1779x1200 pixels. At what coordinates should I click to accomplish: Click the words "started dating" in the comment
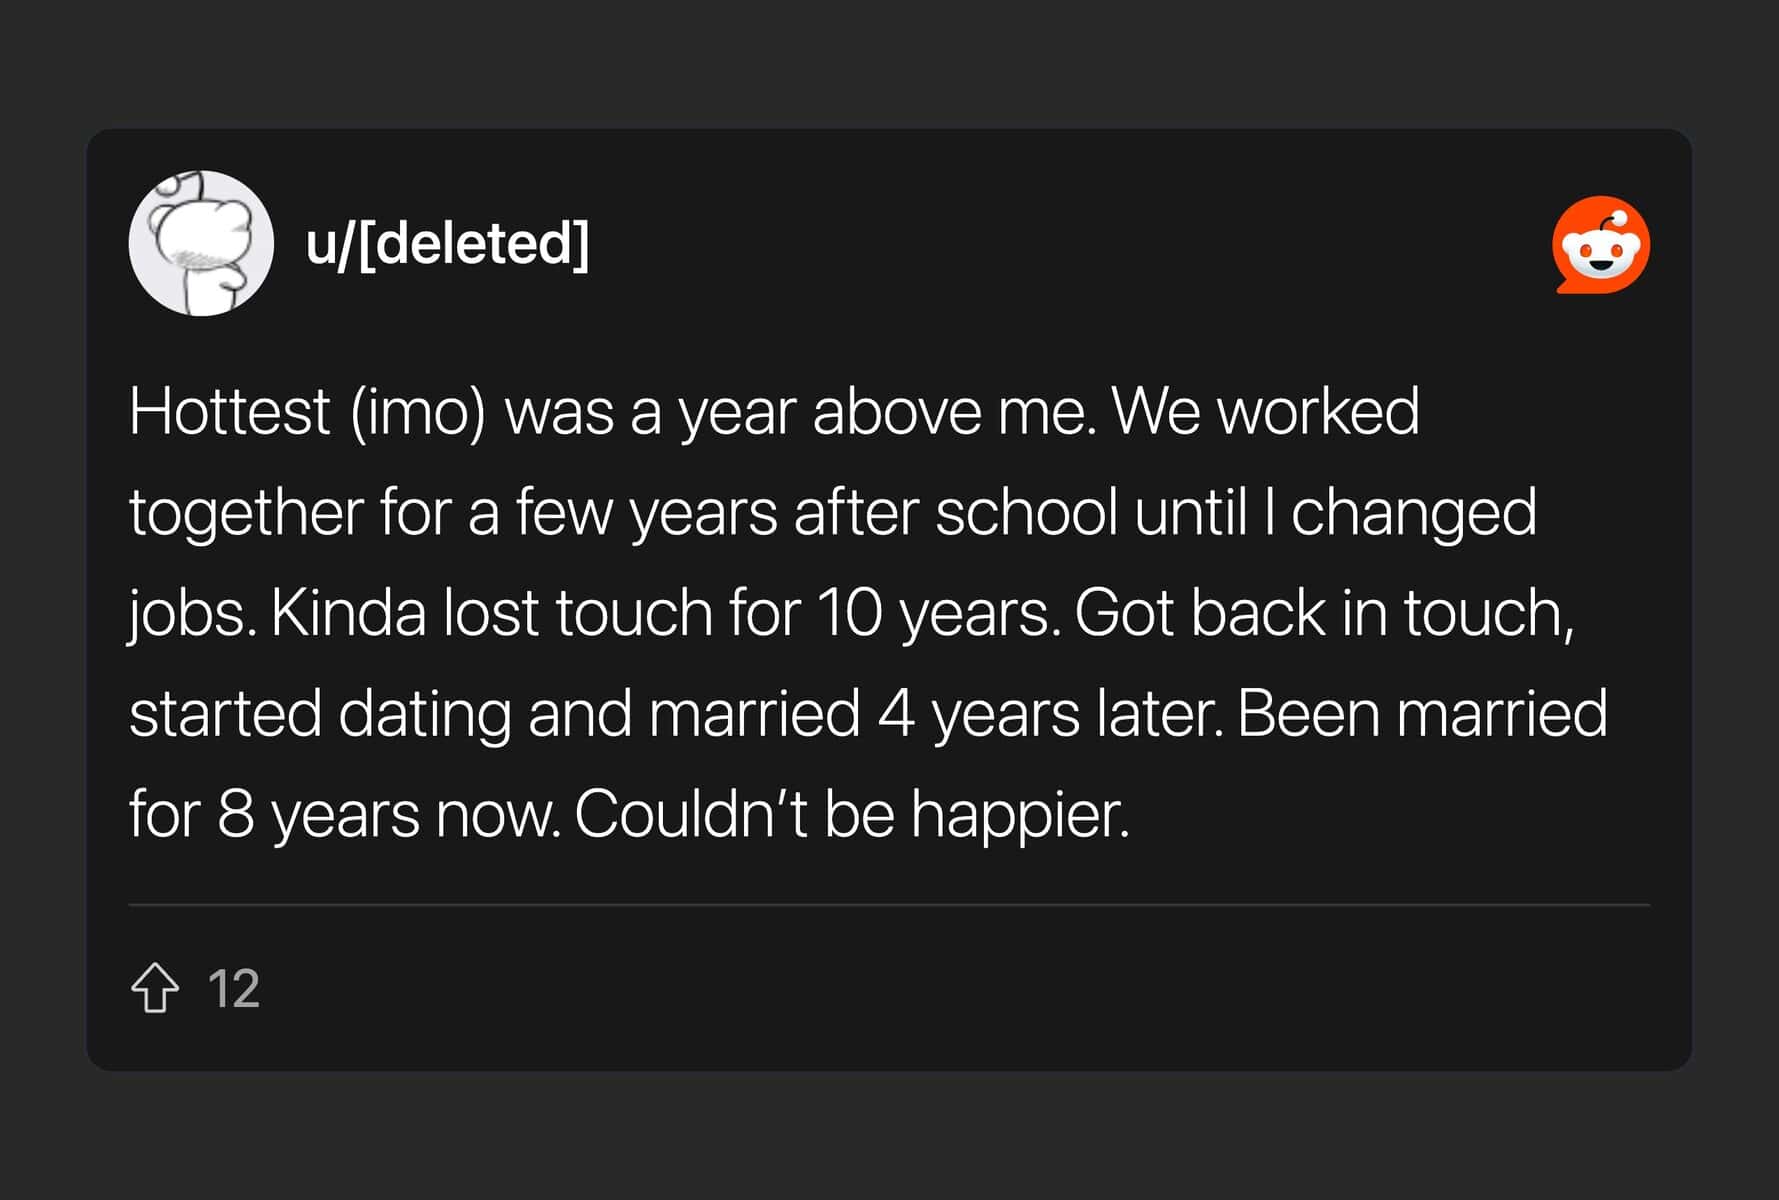coord(320,714)
